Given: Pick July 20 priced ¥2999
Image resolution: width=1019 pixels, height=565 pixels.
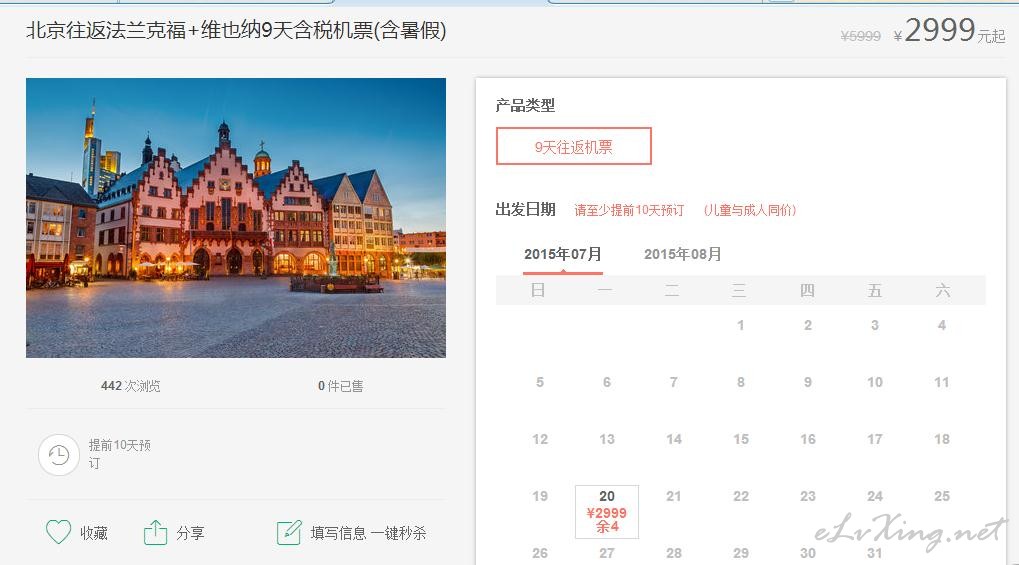Looking at the screenshot, I should click(607, 512).
